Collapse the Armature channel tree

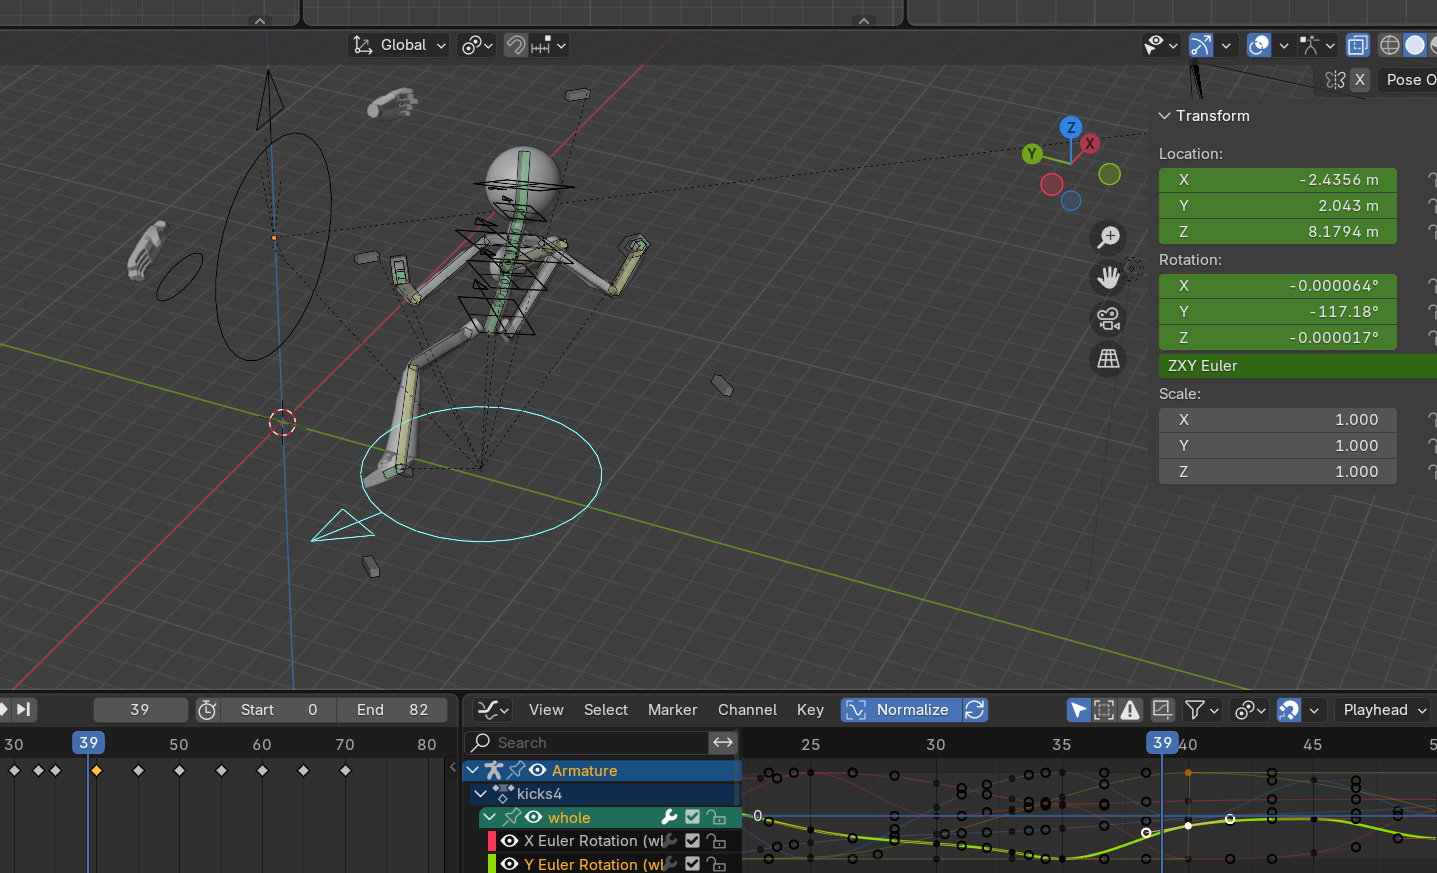473,770
